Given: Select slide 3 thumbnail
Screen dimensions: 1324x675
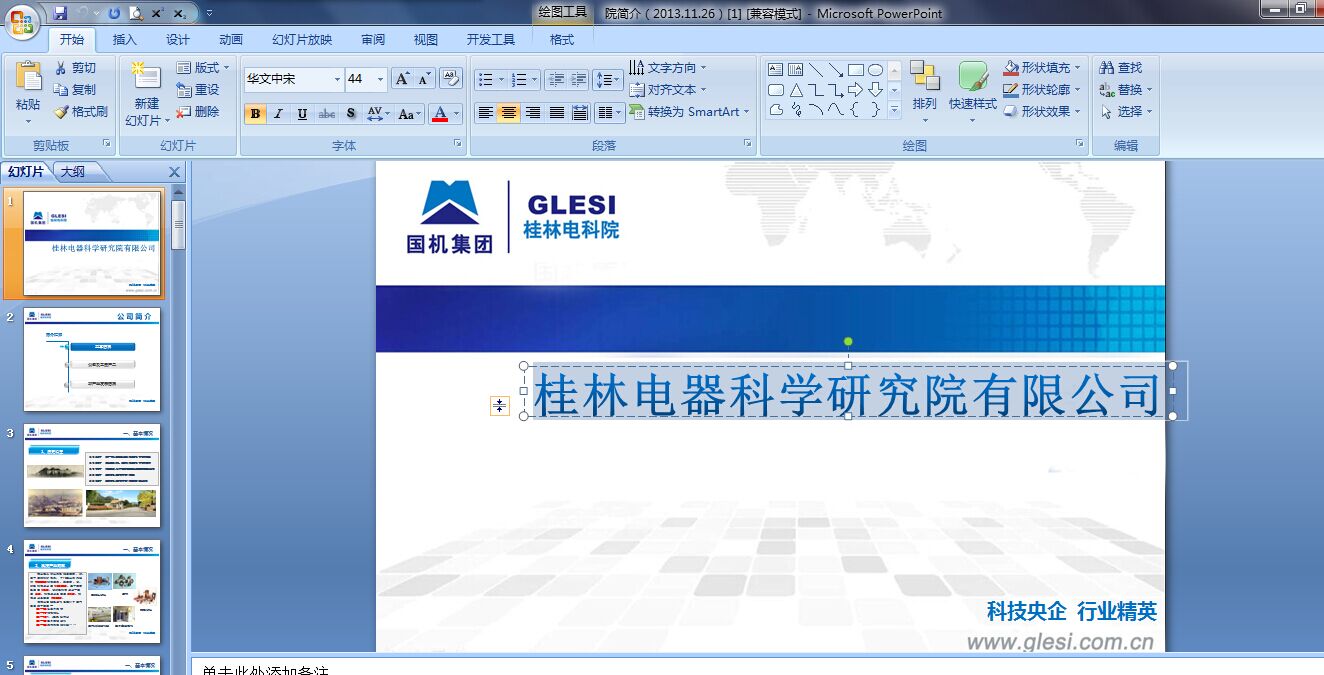Looking at the screenshot, I should click(92, 475).
